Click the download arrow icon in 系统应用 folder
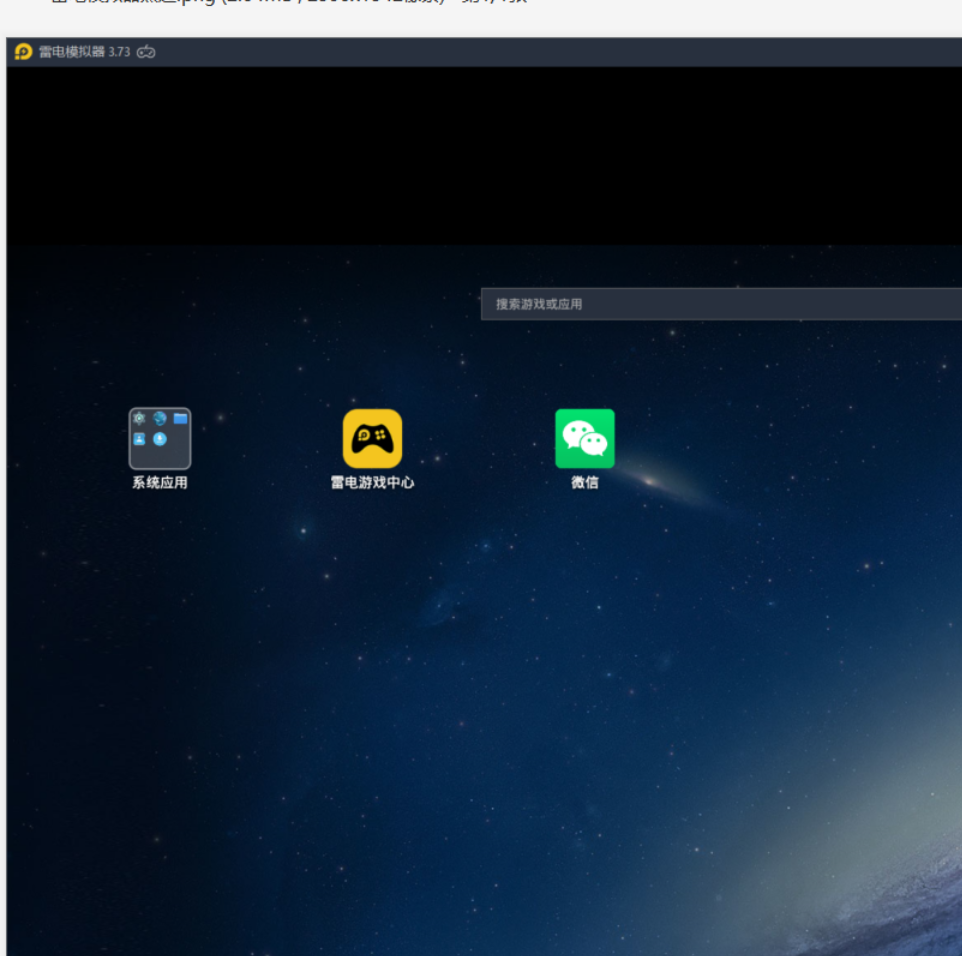Viewport: 962px width, 956px height. [x=160, y=439]
